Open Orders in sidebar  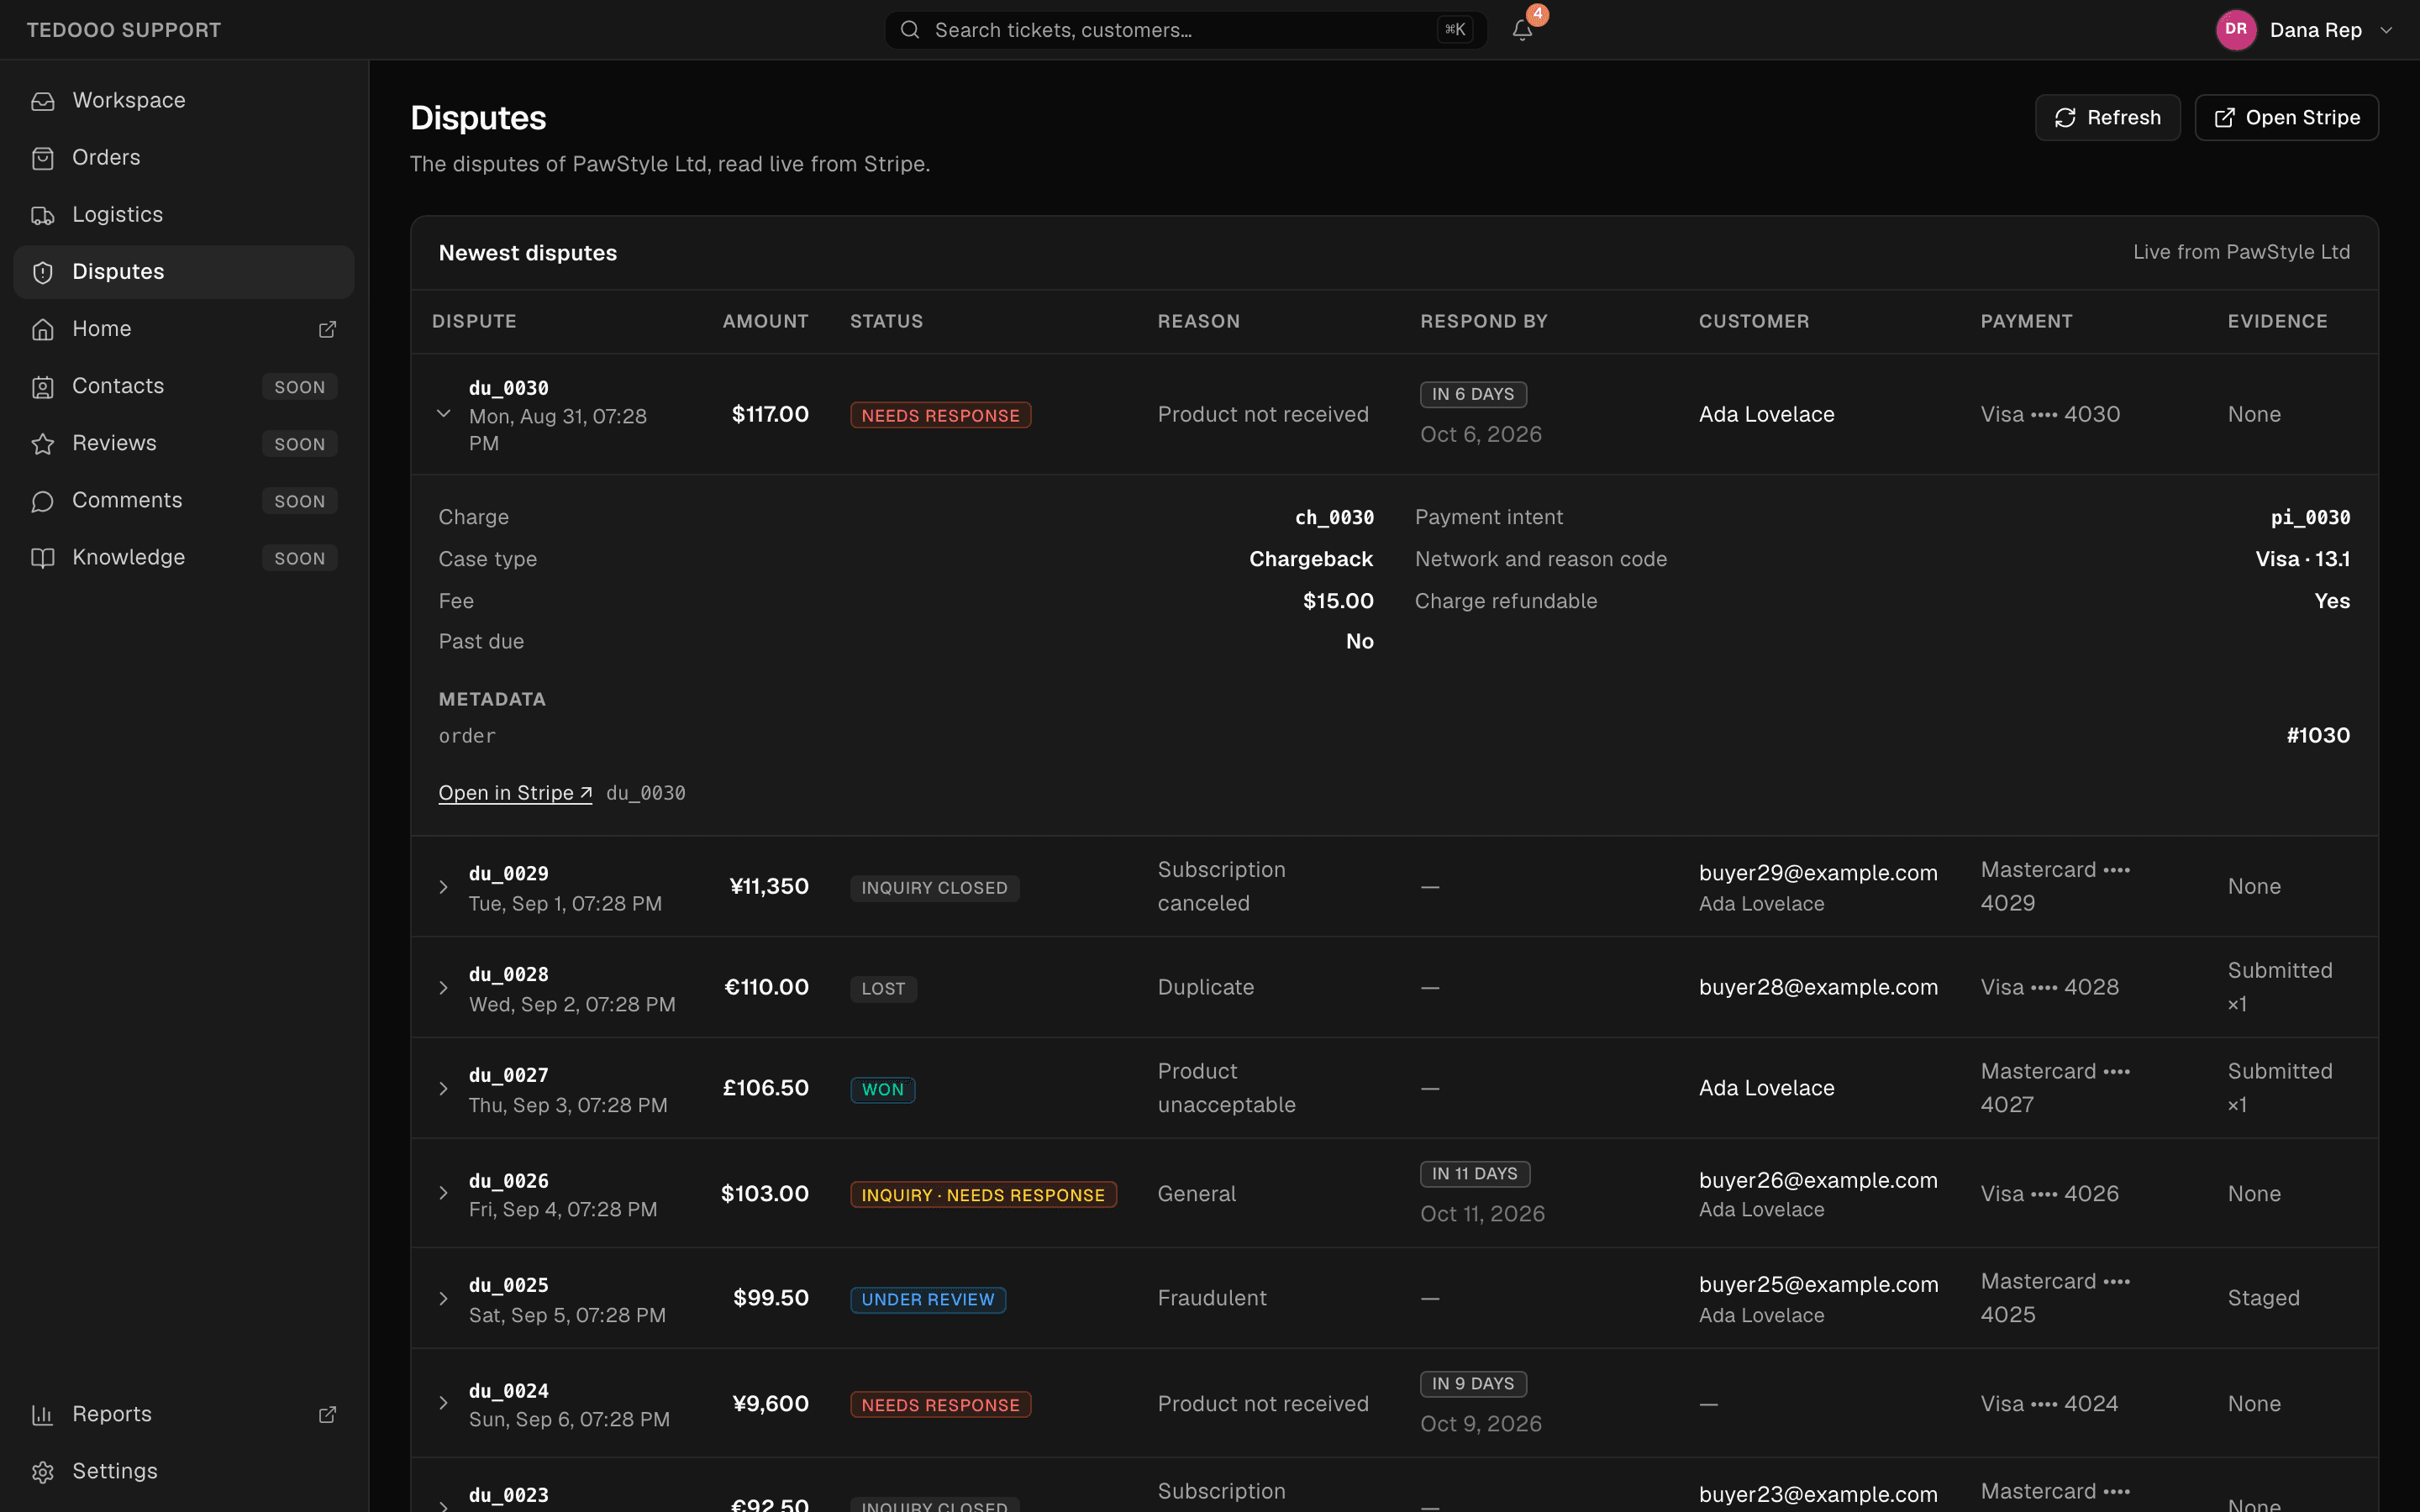tap(184, 158)
